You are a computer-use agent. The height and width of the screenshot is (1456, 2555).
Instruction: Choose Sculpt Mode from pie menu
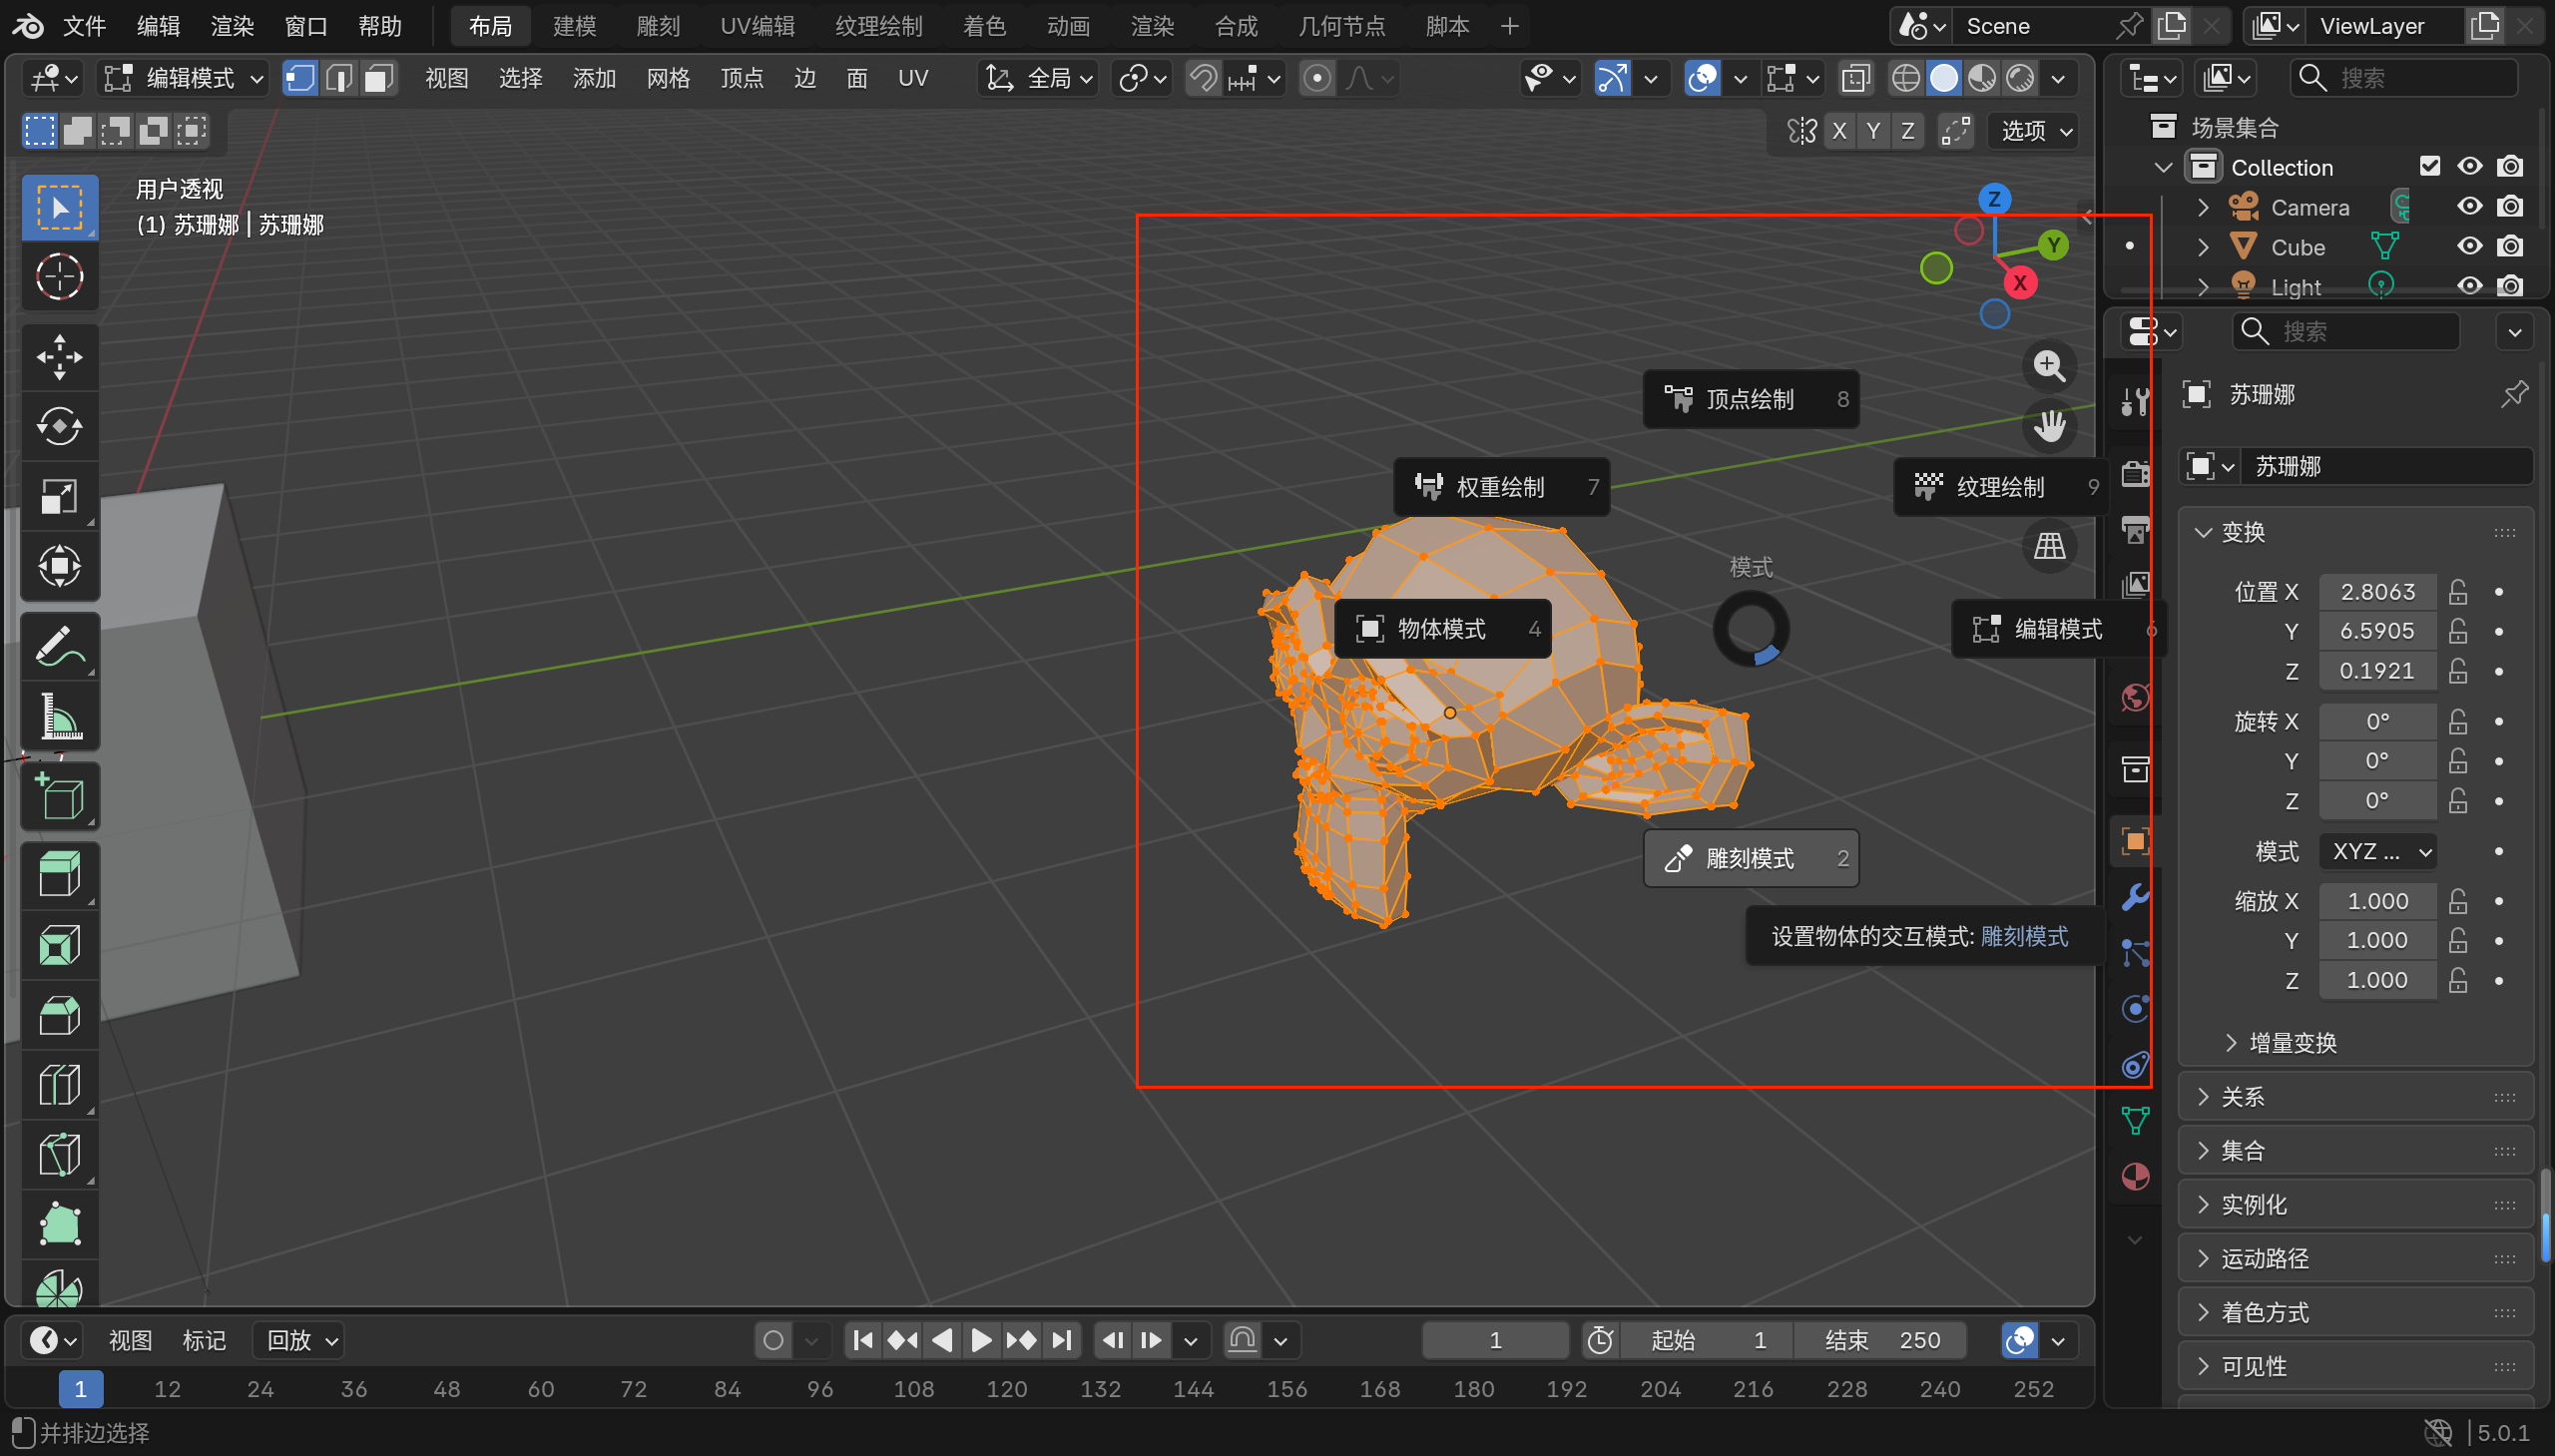click(x=1750, y=858)
